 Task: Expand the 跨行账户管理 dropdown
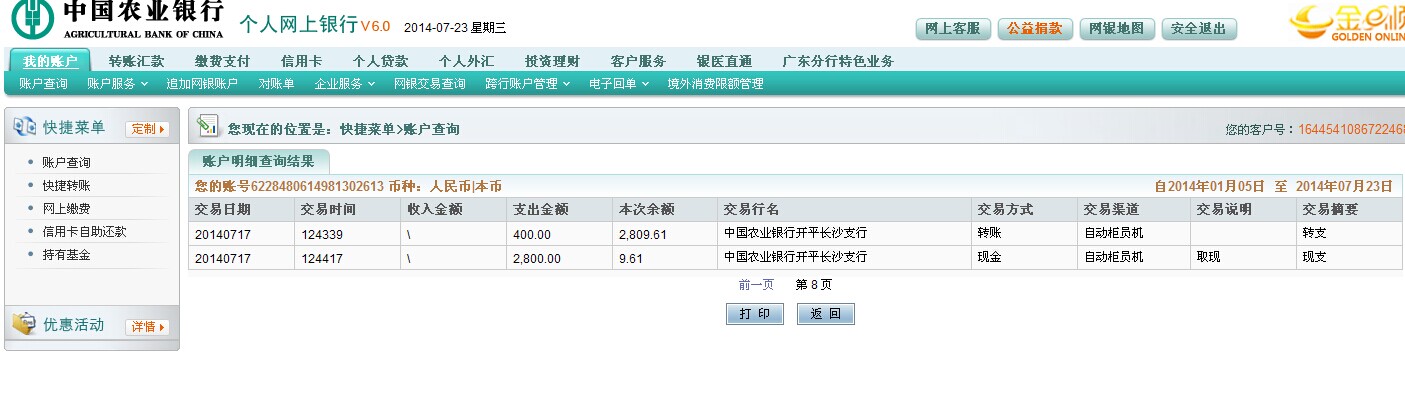[x=527, y=84]
